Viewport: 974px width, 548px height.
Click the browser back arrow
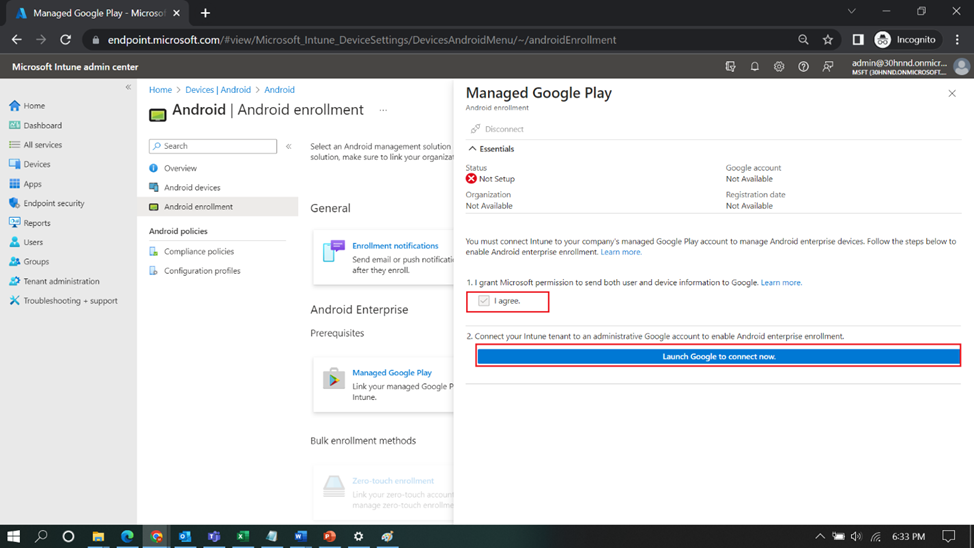coord(16,40)
